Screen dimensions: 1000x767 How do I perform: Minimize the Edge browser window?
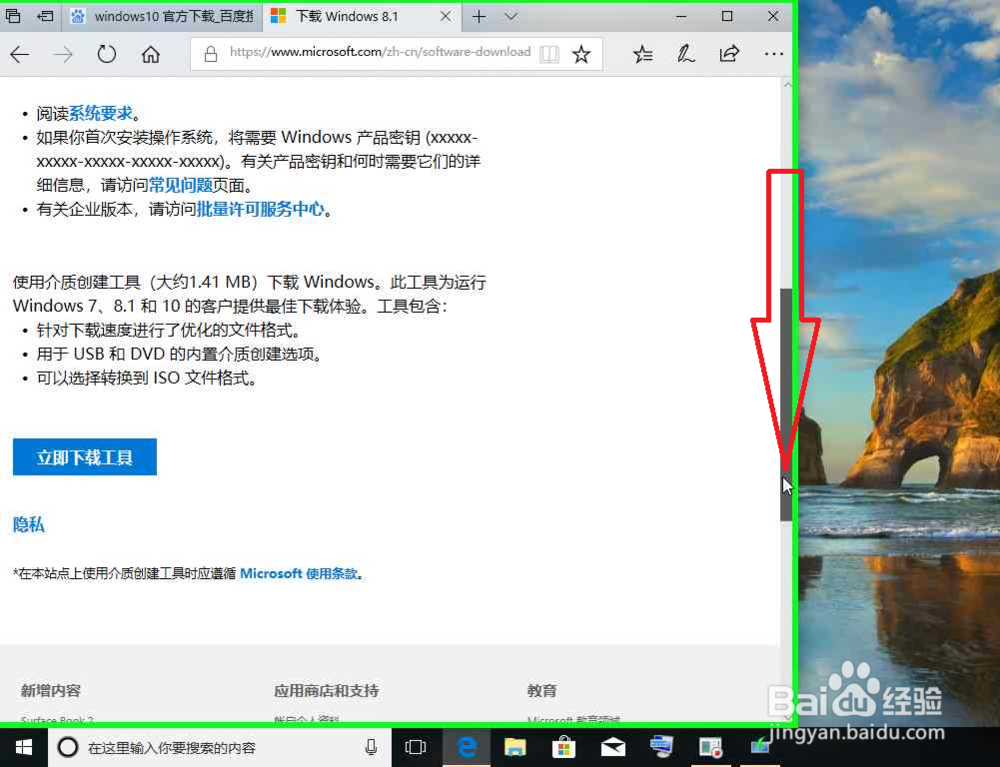tap(681, 17)
